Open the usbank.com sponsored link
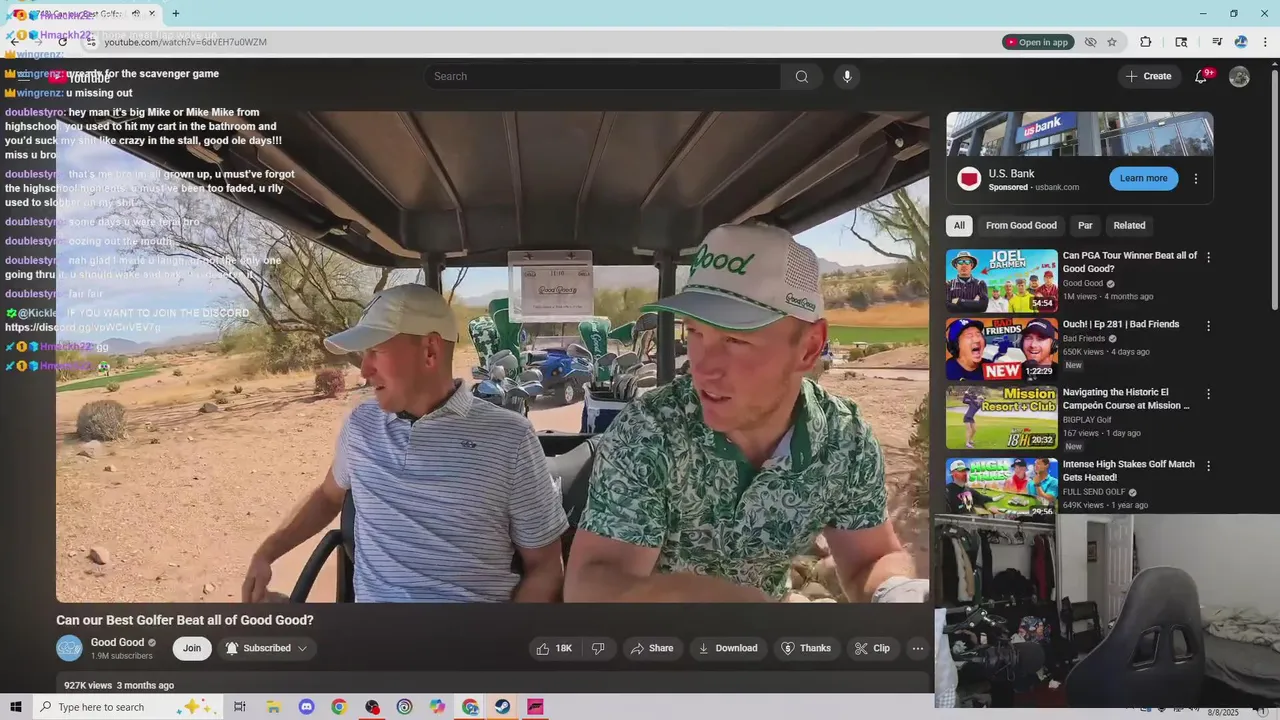This screenshot has width=1280, height=720. [1057, 187]
